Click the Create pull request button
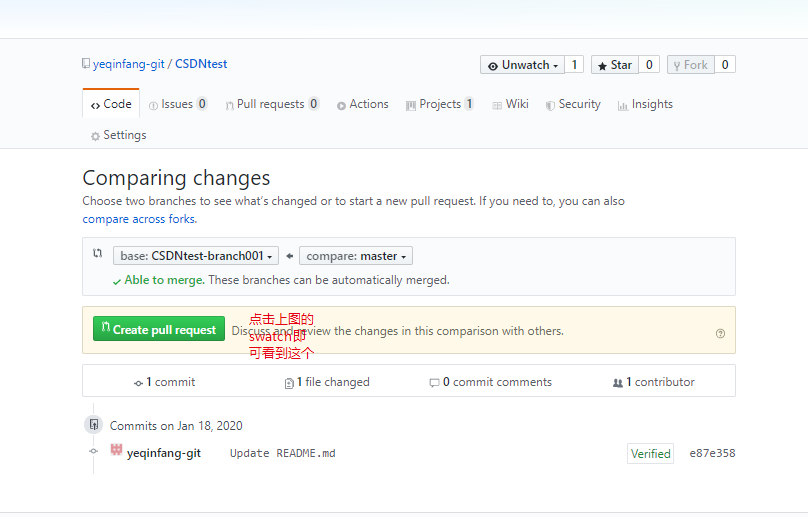808x517 pixels. (159, 329)
